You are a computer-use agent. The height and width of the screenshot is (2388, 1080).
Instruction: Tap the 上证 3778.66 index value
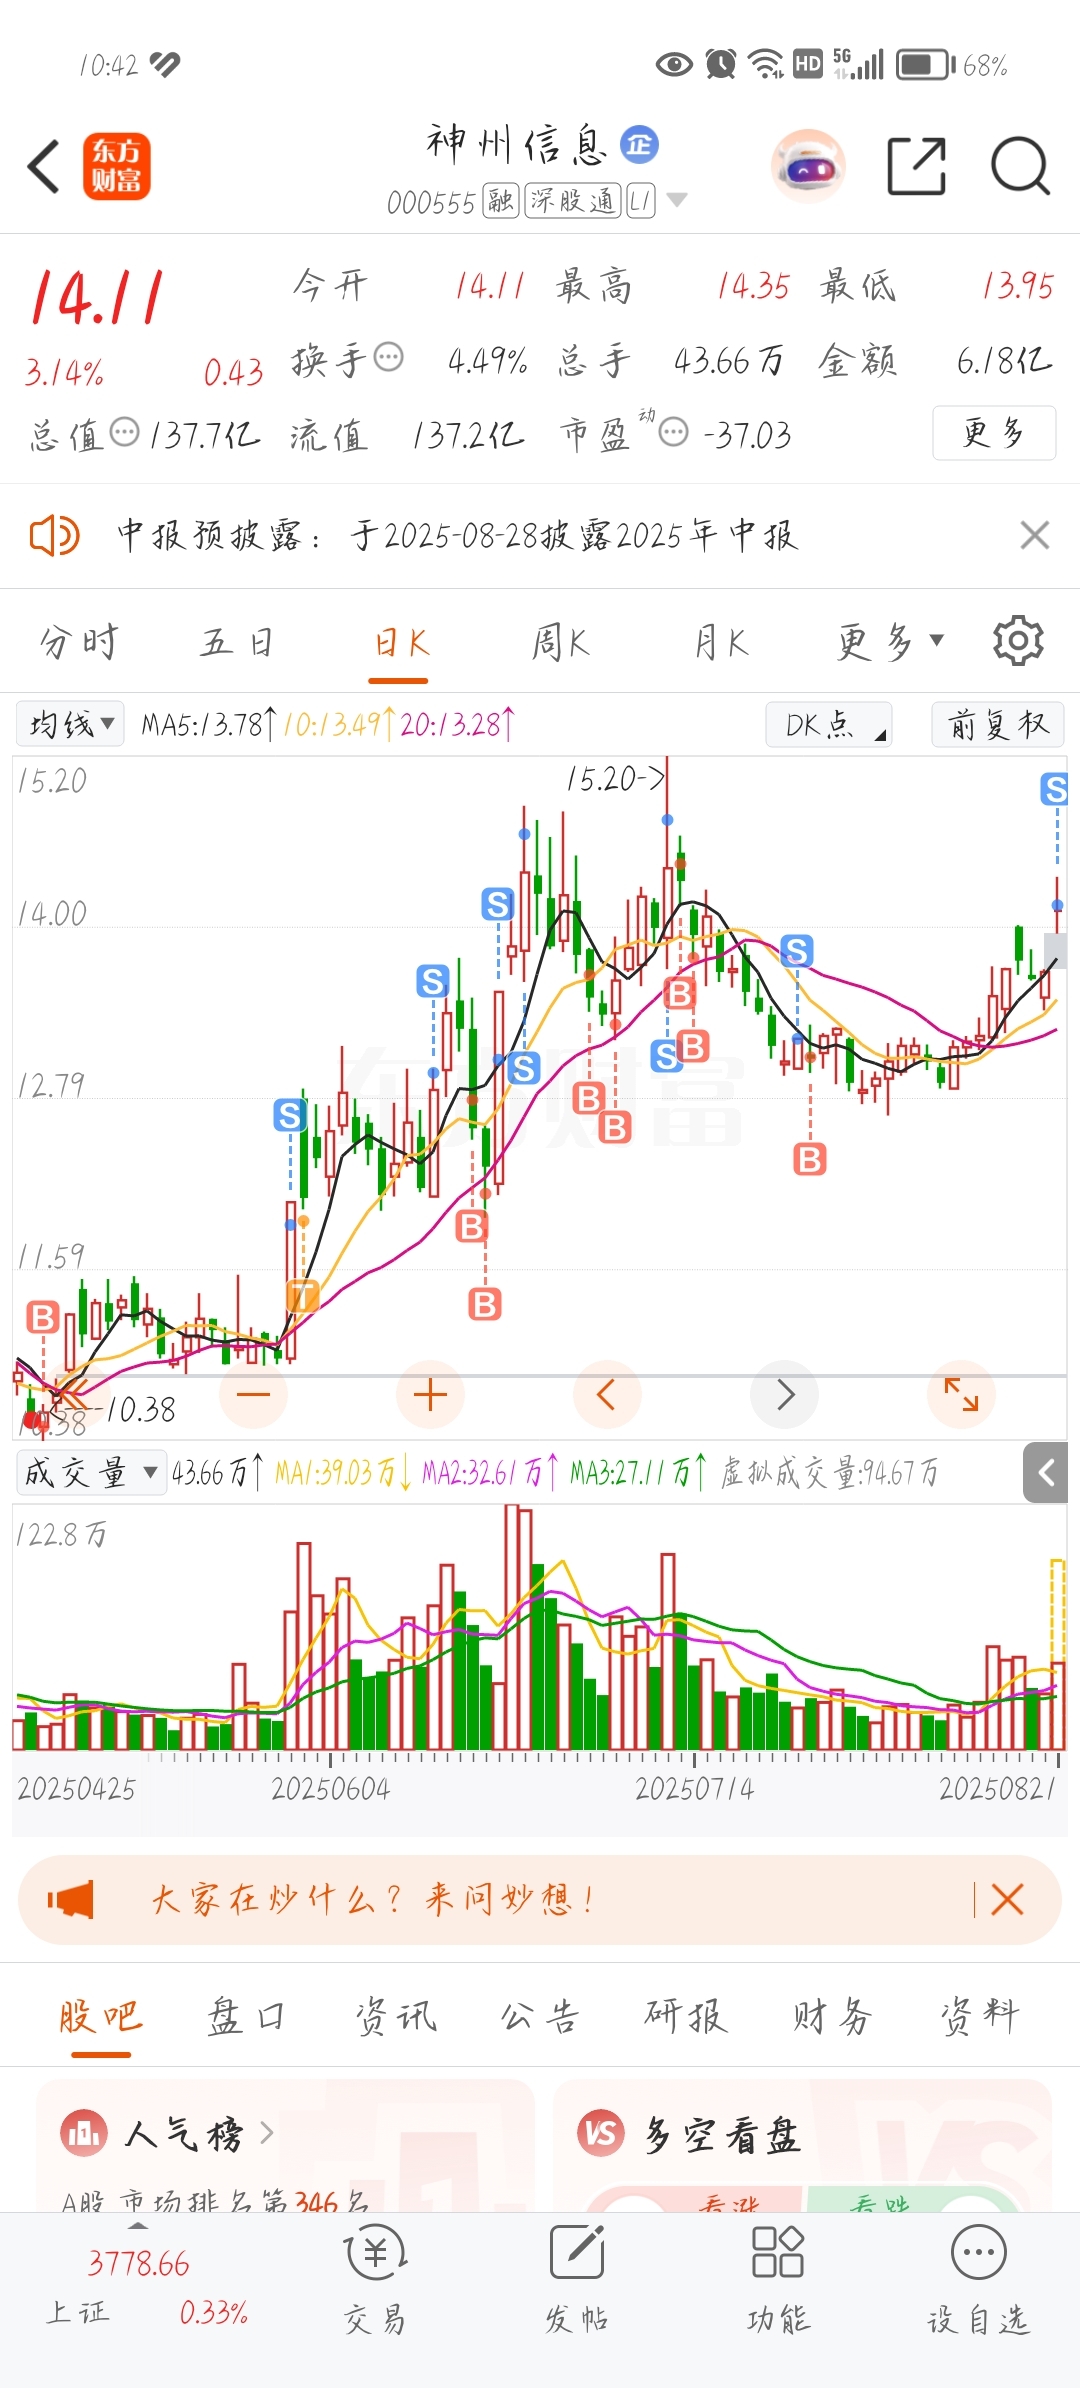pos(138,2263)
